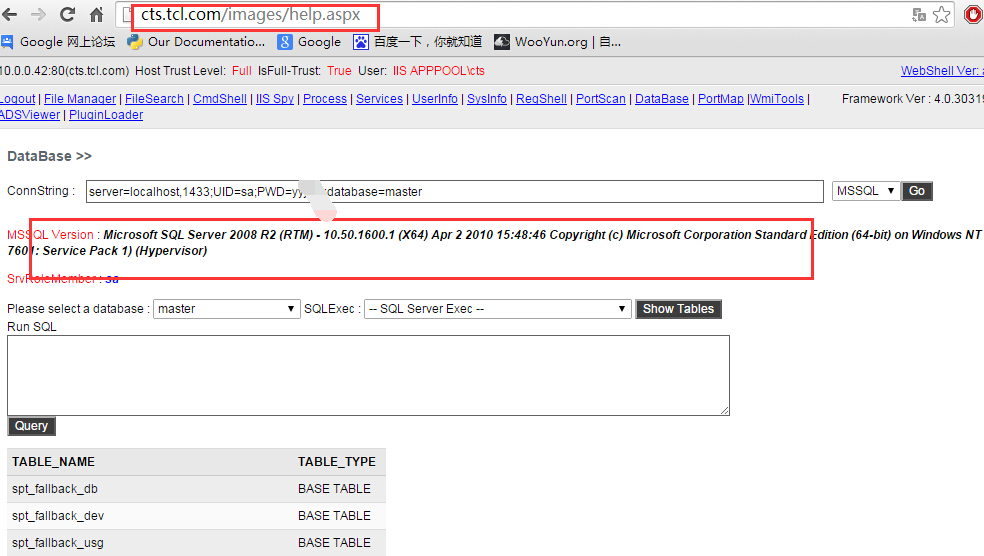984x556 pixels.
Task: Click in the ConnString field
Action: (x=454, y=191)
